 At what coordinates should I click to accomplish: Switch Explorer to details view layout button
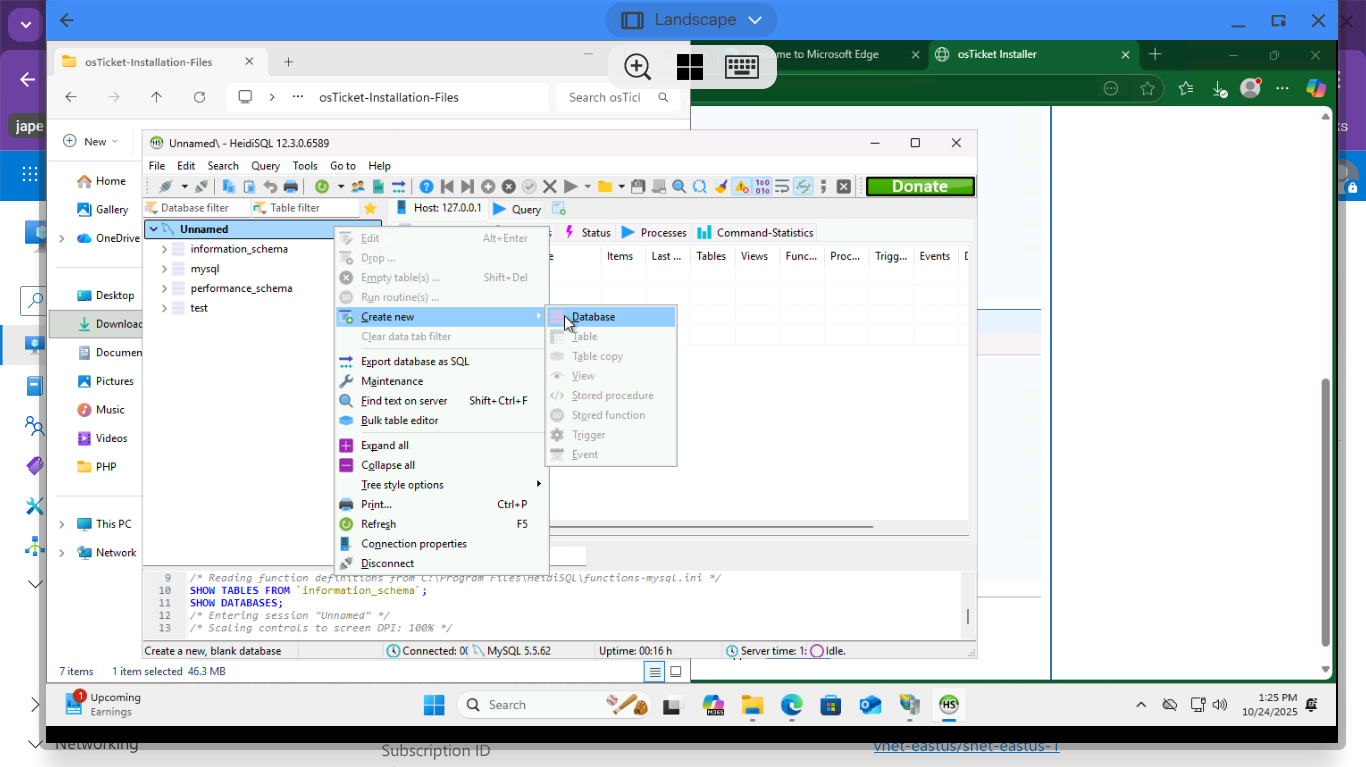pos(654,672)
